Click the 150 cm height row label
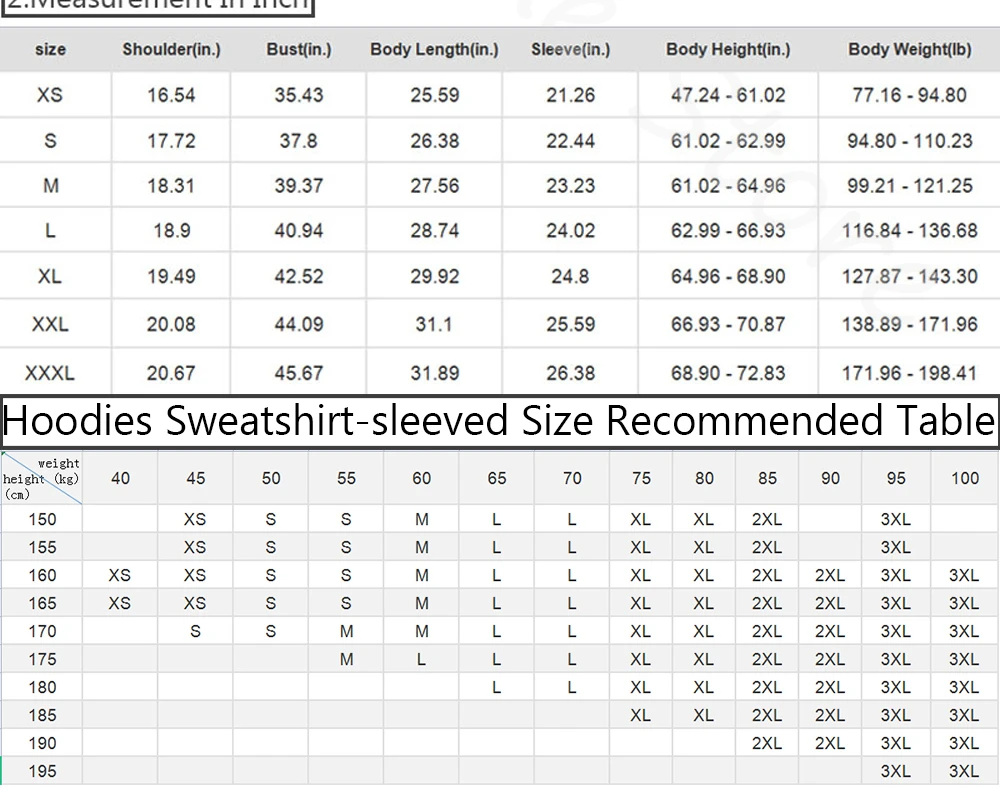The width and height of the screenshot is (1000, 788). tap(42, 520)
